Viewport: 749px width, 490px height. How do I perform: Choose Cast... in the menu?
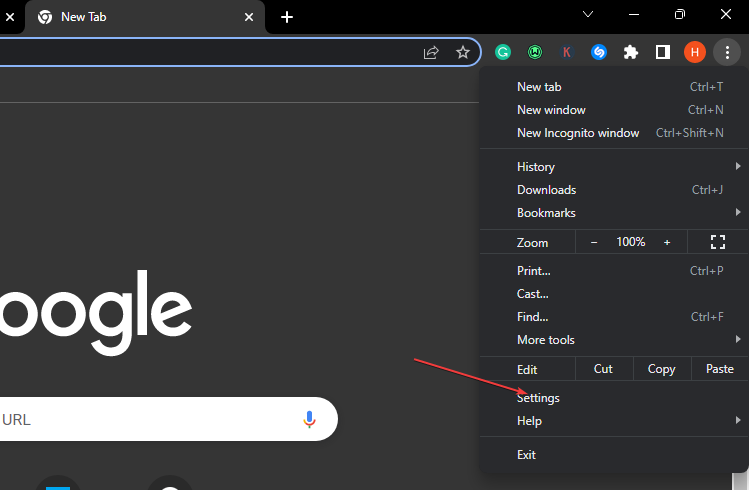(614, 294)
